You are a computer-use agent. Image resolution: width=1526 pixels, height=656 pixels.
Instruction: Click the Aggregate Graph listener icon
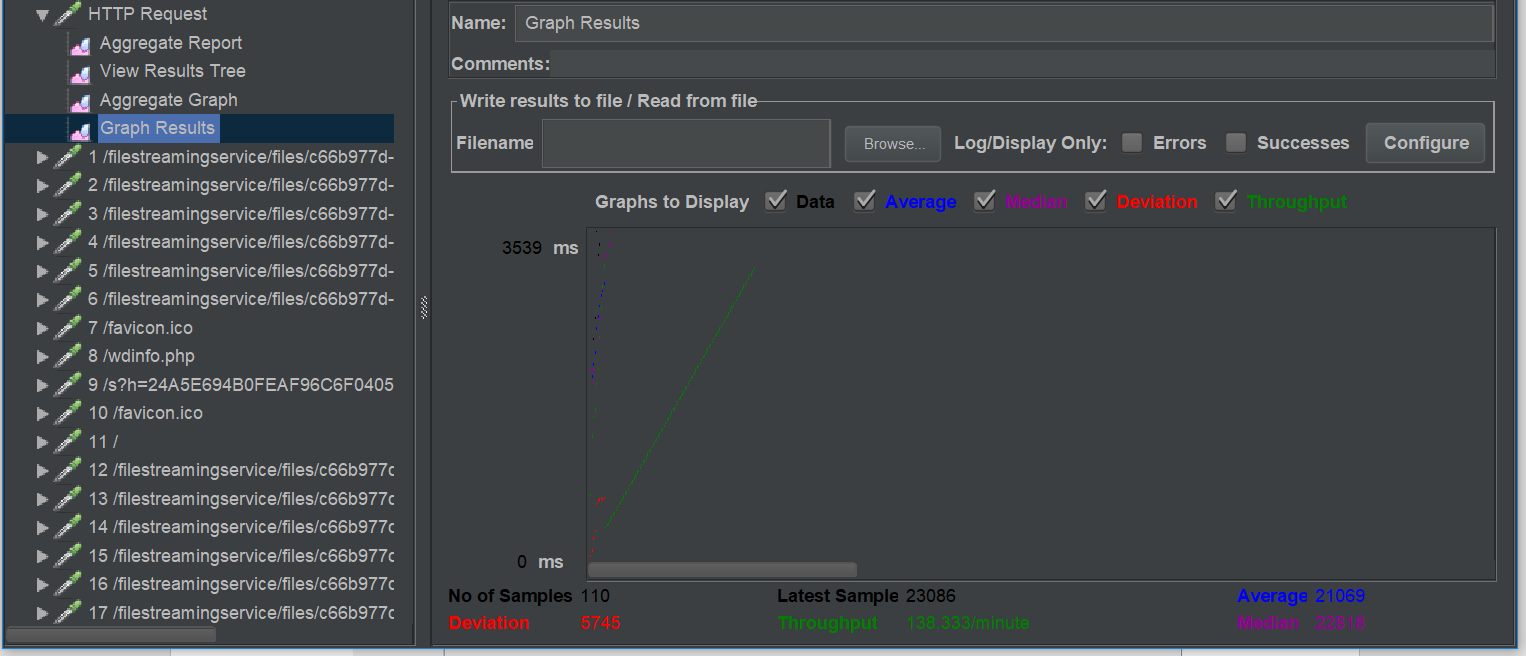80,101
